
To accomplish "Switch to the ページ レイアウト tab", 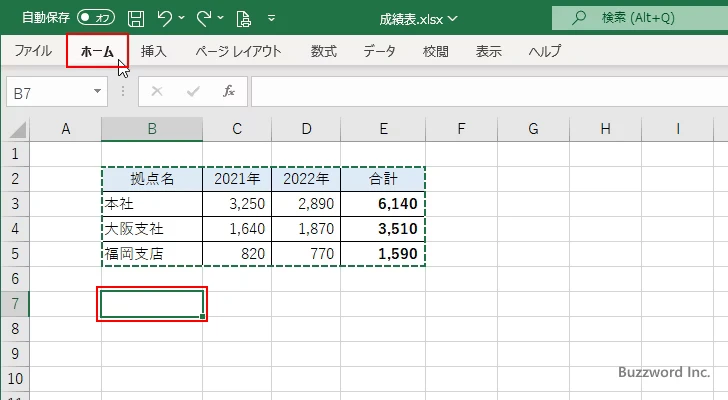I will tap(238, 51).
